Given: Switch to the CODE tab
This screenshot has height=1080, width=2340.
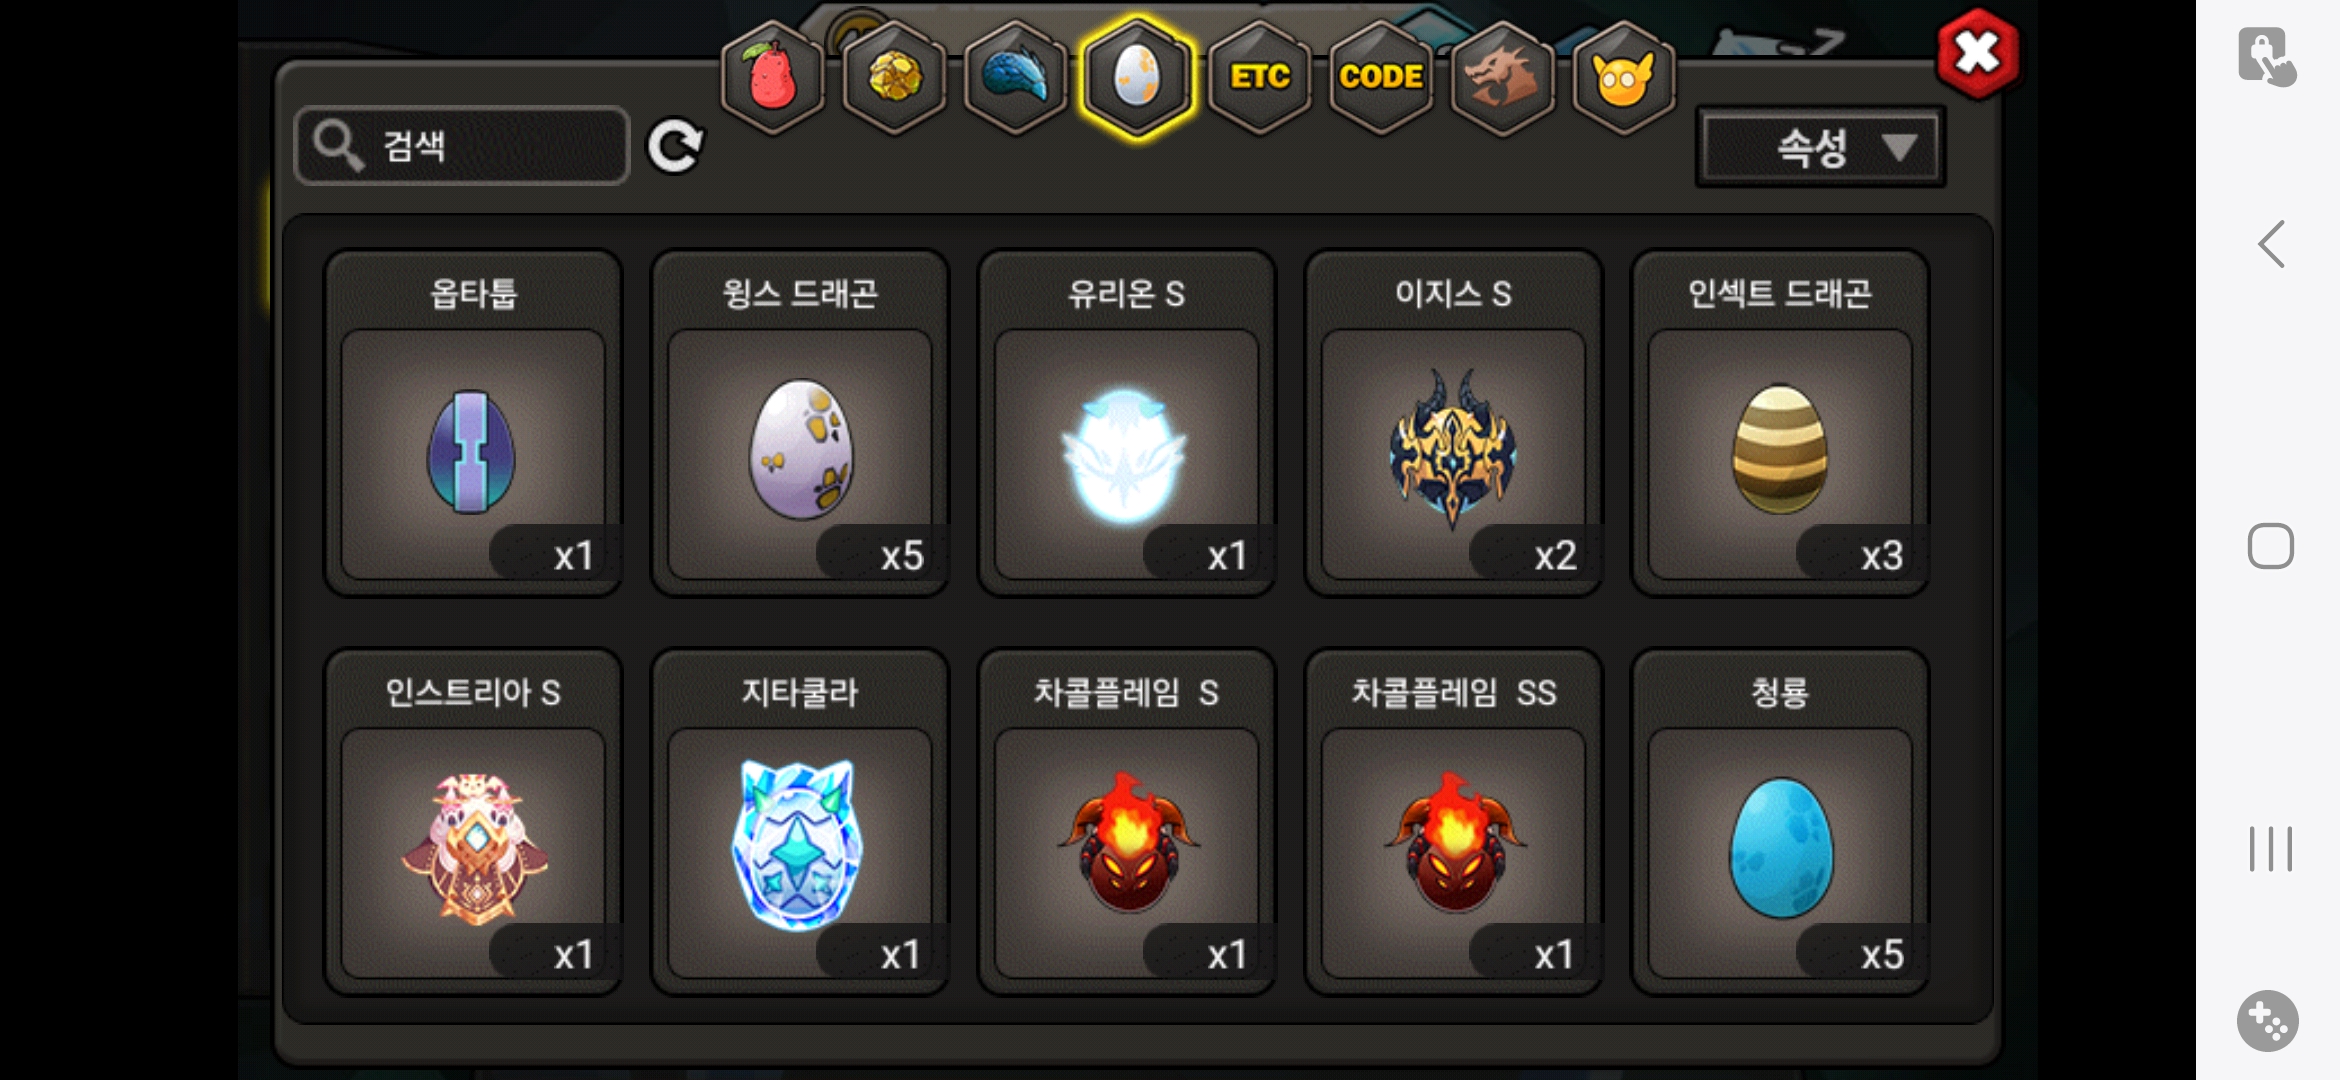Looking at the screenshot, I should 1381,78.
